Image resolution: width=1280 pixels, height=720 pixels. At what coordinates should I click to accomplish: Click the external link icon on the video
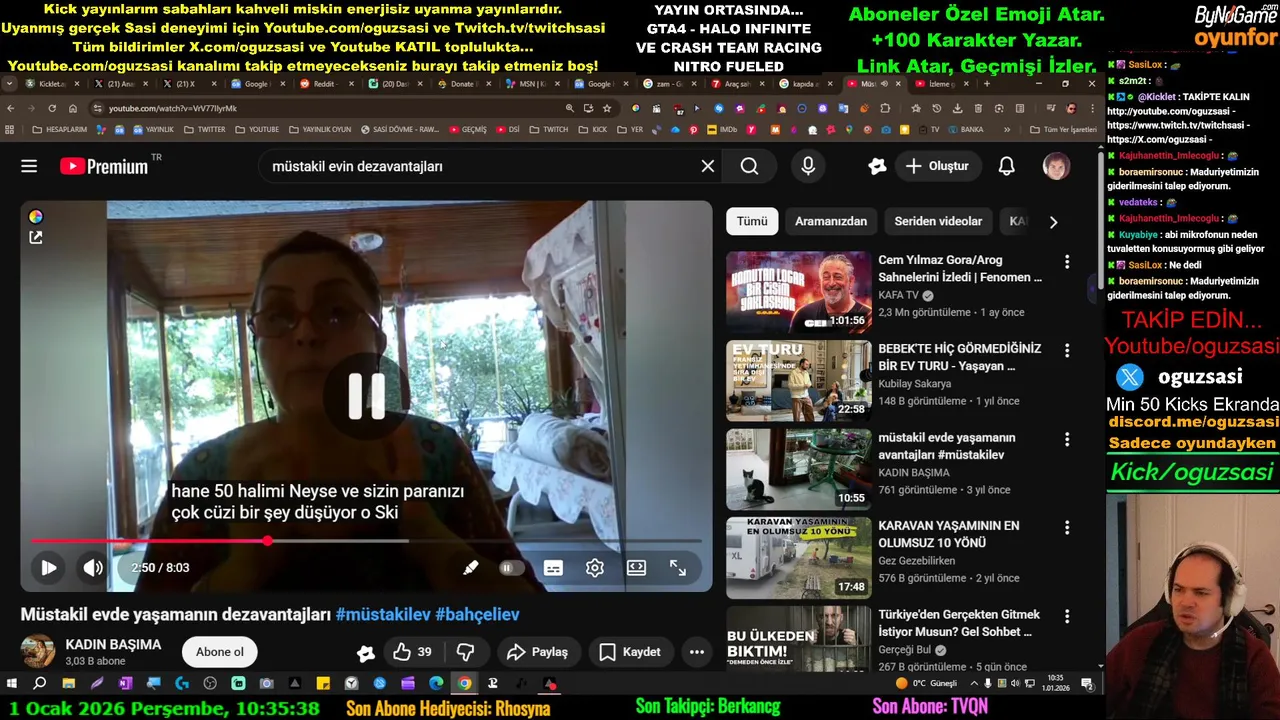(36, 237)
